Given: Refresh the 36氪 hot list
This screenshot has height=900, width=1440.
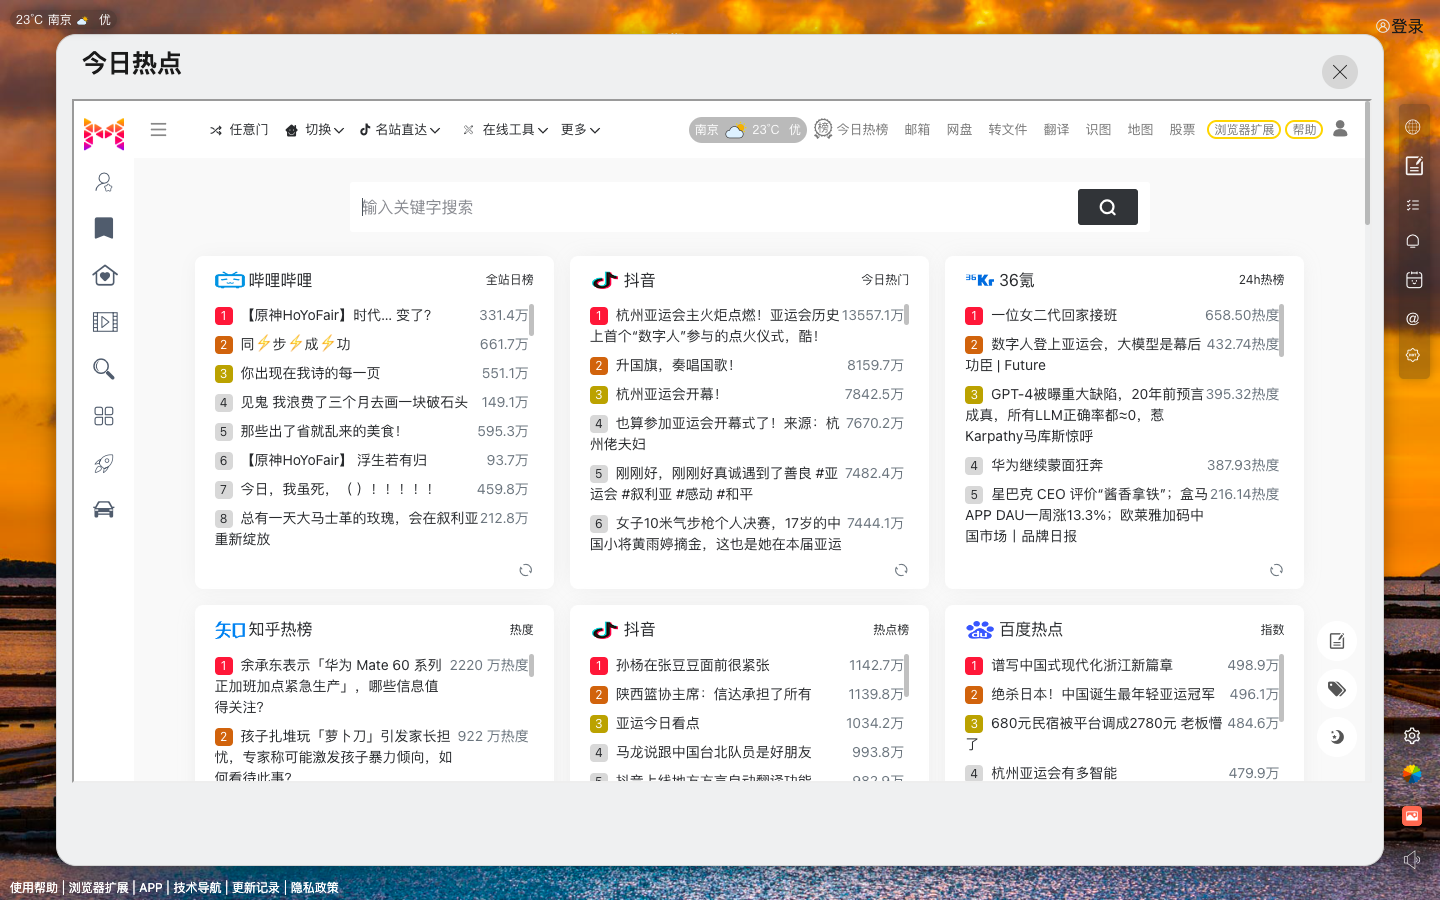Looking at the screenshot, I should (1276, 570).
